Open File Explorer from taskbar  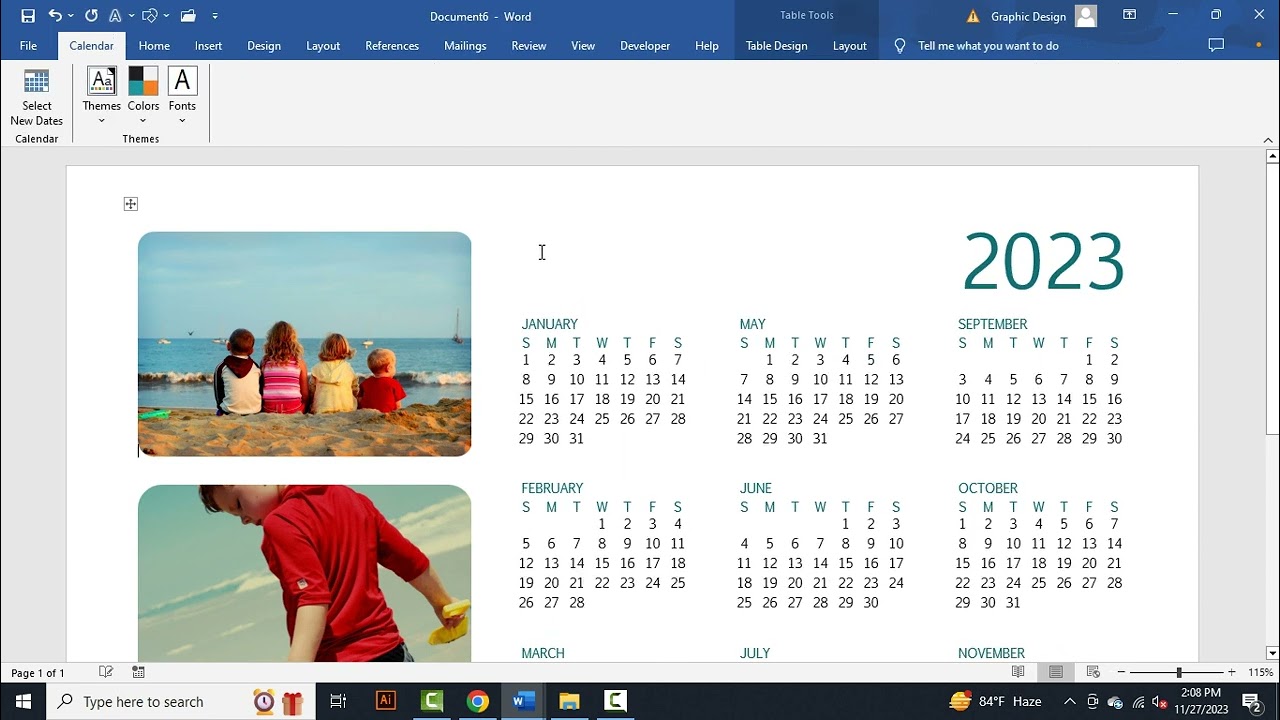(x=569, y=701)
